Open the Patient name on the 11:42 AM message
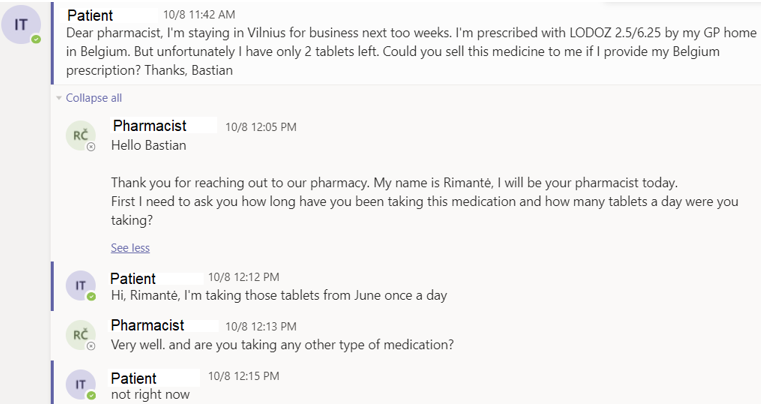 [90, 16]
